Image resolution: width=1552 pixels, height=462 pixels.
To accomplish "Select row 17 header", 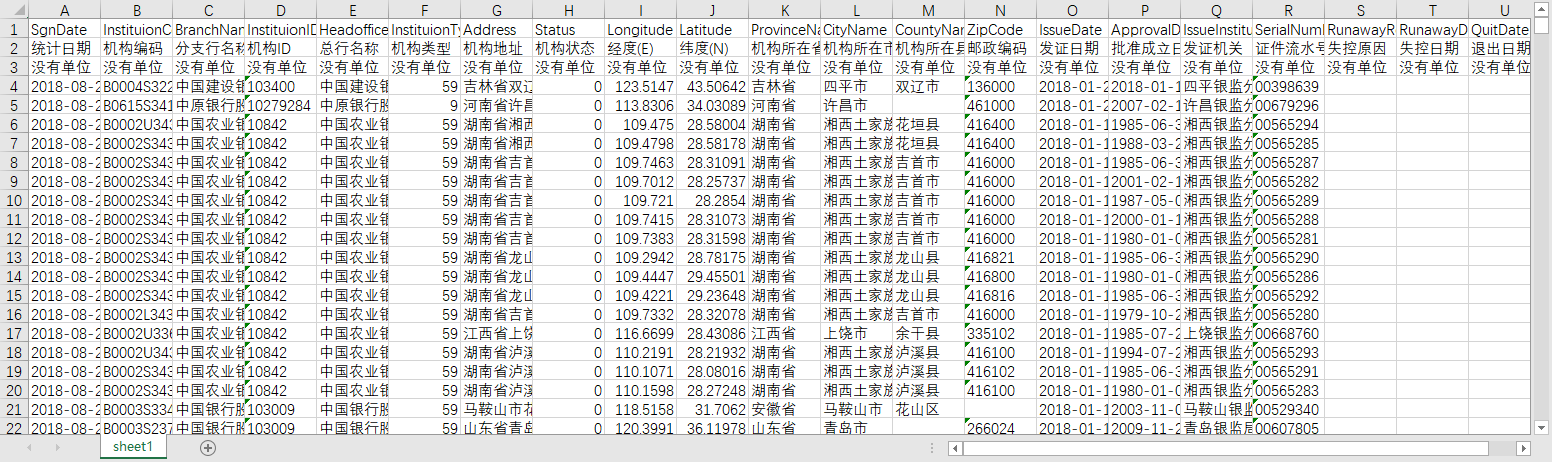I will point(13,334).
